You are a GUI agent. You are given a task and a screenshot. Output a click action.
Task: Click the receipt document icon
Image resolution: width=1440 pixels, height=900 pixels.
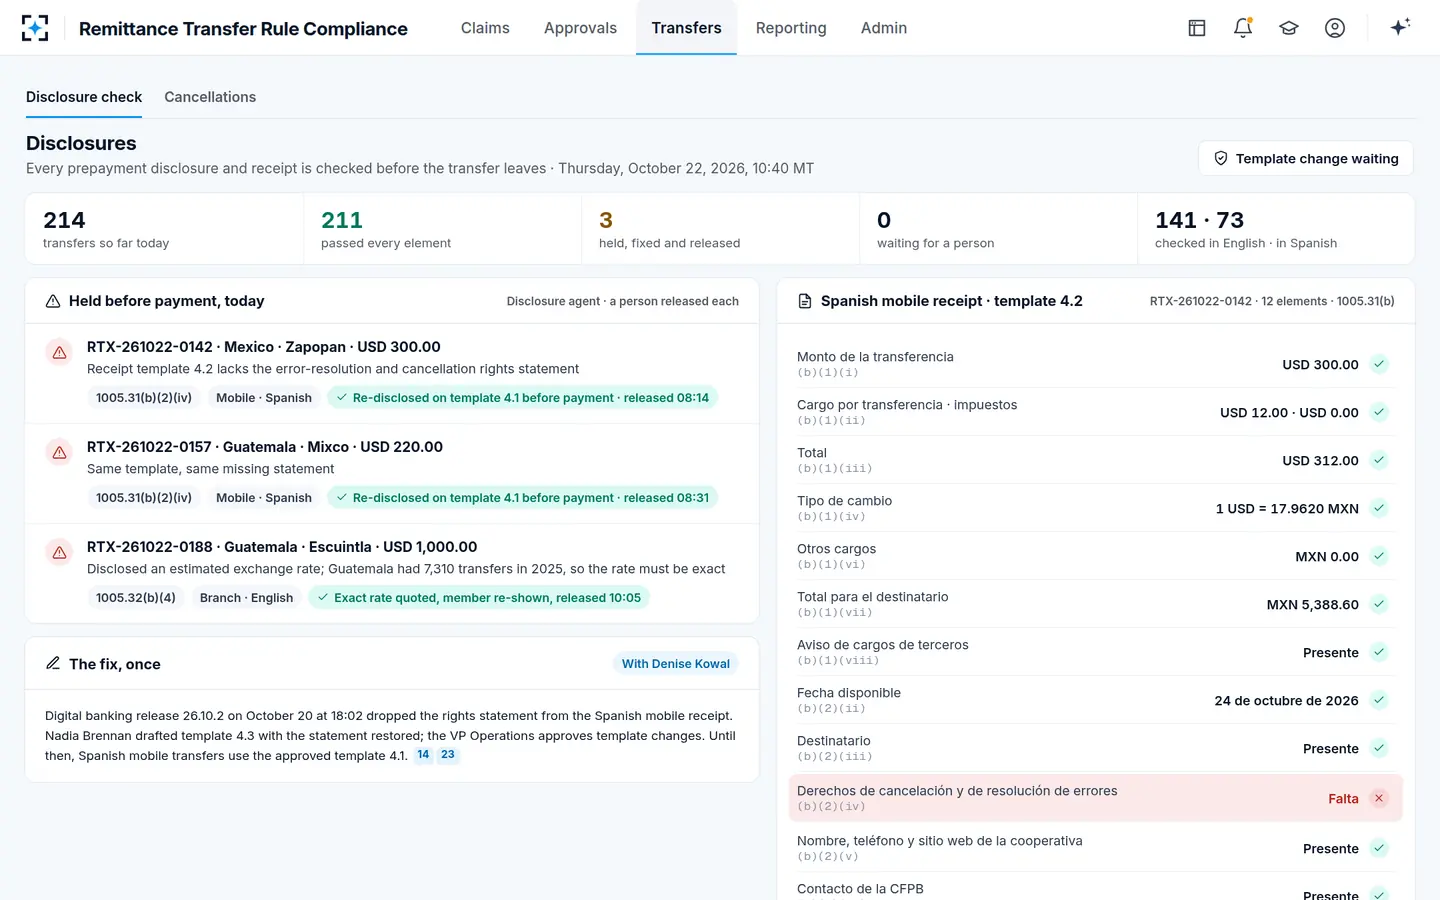805,301
